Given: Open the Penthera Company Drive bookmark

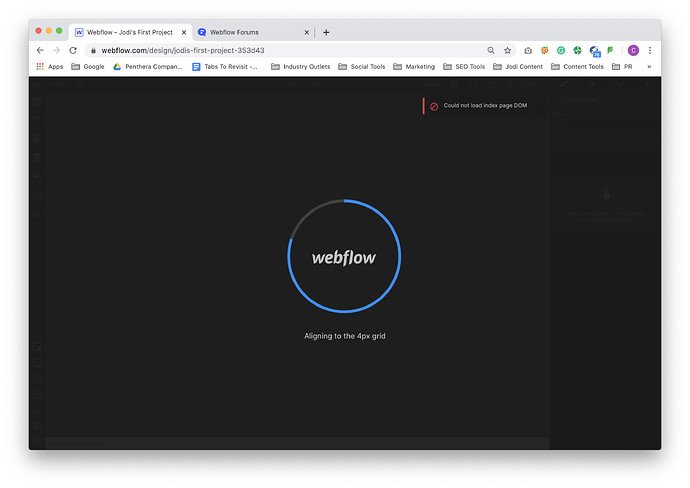Looking at the screenshot, I should tap(148, 66).
